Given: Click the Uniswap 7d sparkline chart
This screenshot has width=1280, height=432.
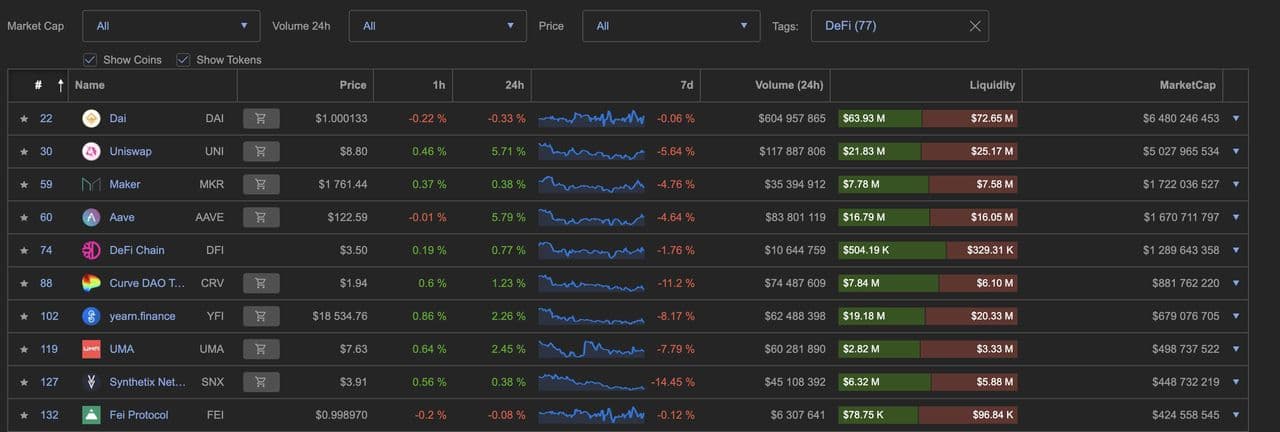Looking at the screenshot, I should pyautogui.click(x=591, y=152).
